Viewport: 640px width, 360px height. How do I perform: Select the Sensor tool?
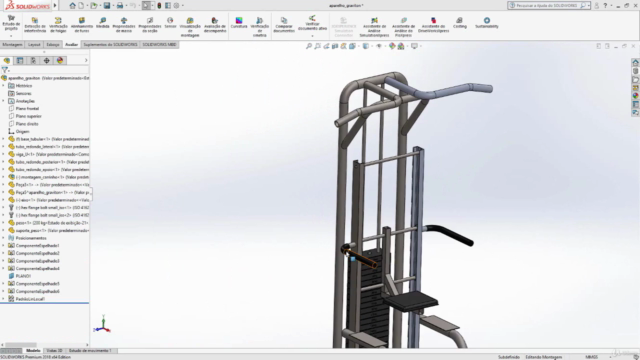[x=170, y=23]
